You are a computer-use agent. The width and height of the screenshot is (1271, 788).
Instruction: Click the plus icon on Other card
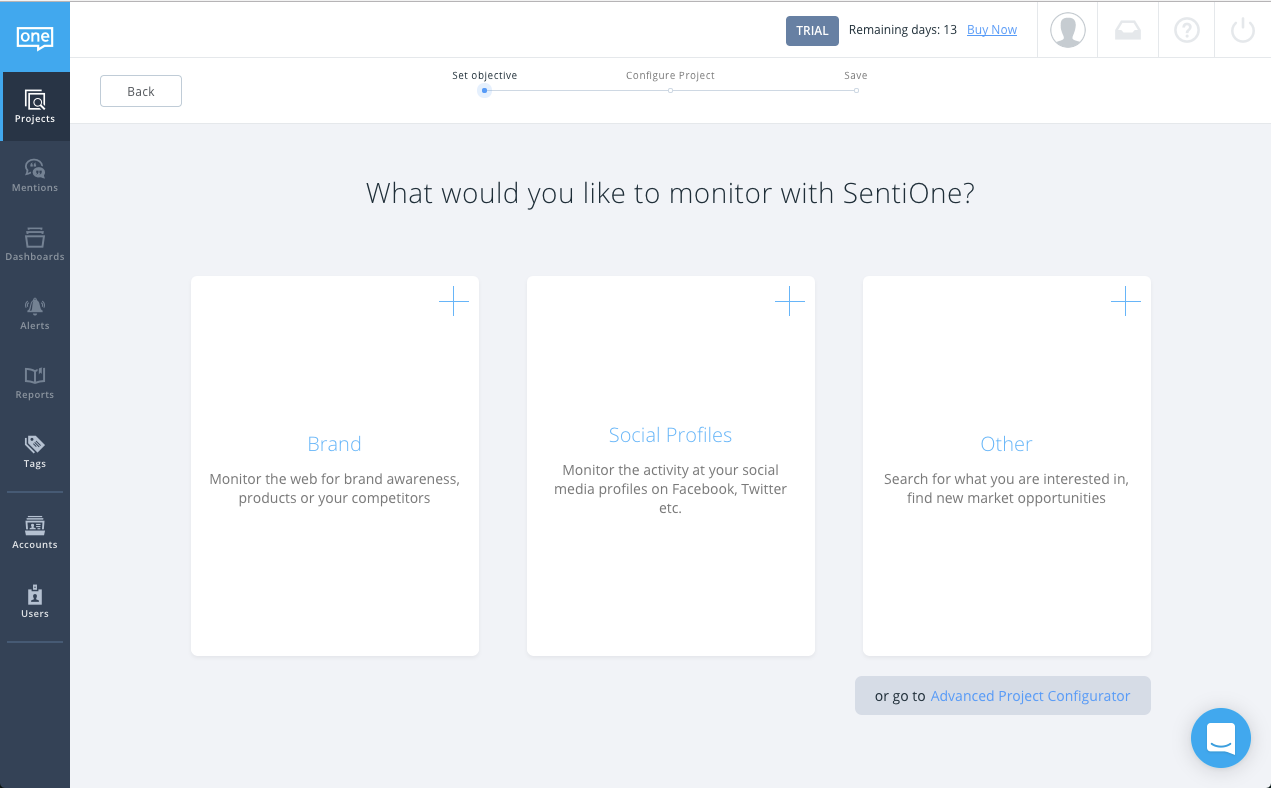point(1126,301)
